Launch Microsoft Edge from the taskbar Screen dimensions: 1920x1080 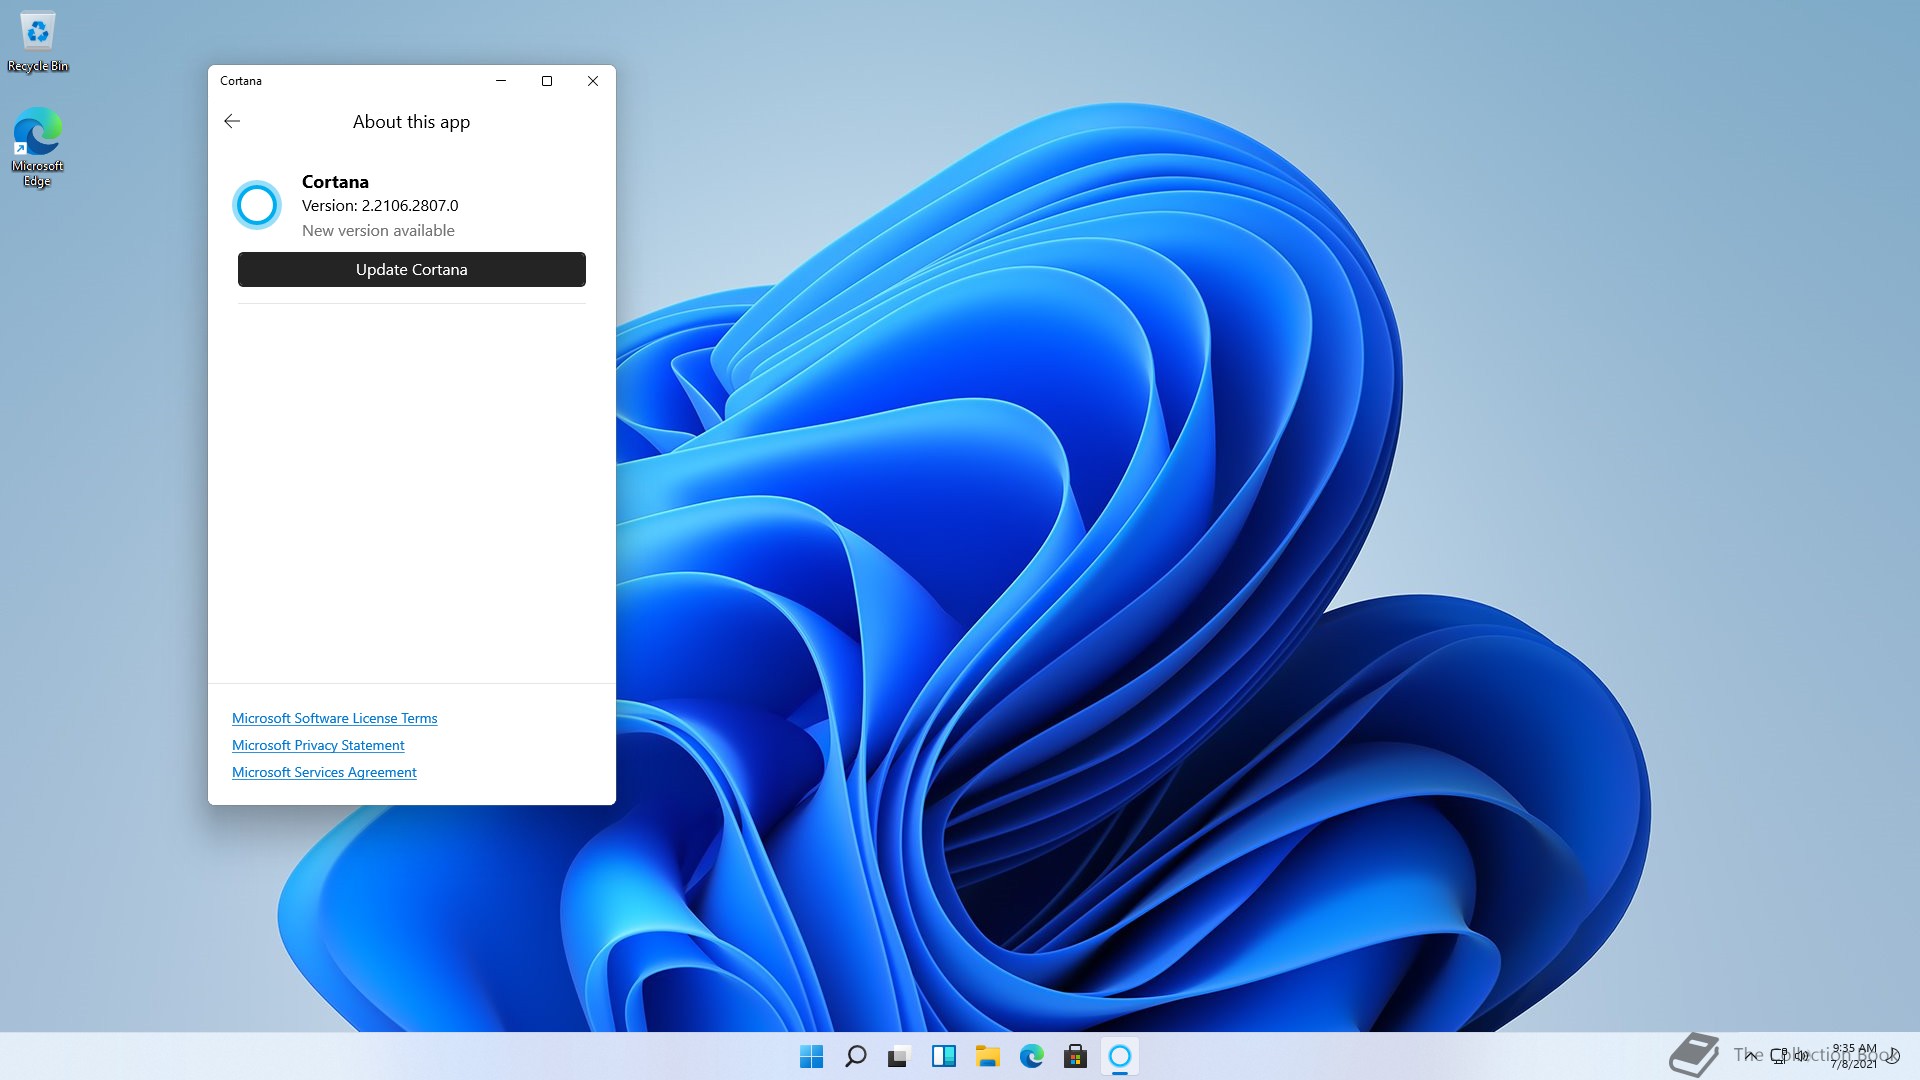[x=1031, y=1056]
